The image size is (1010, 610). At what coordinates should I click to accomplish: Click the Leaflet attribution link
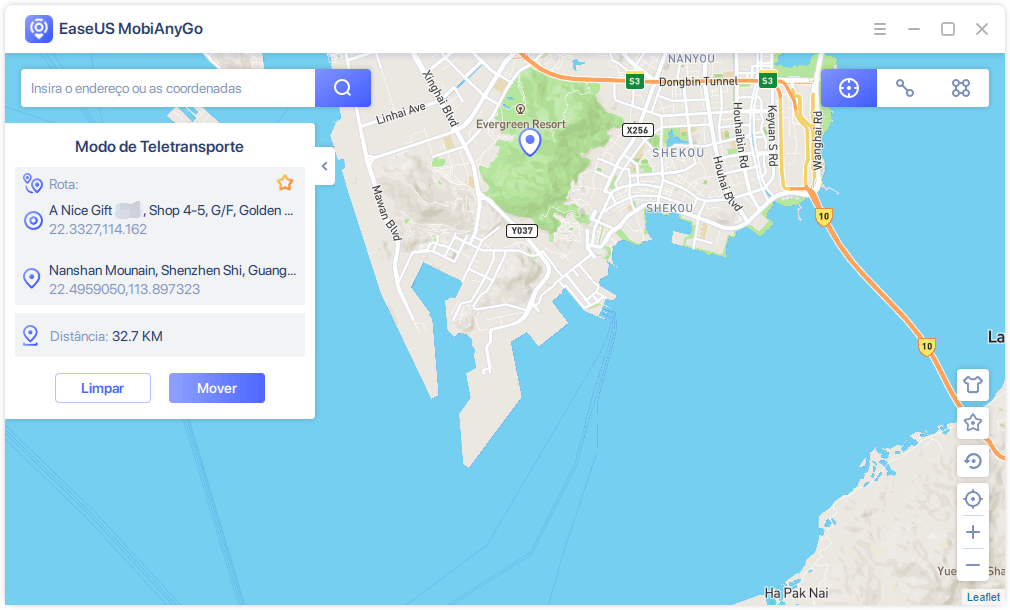click(982, 597)
